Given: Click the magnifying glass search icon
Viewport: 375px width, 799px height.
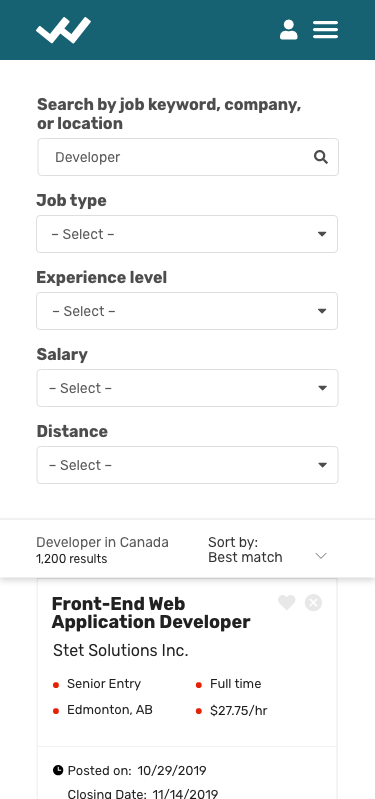Looking at the screenshot, I should pos(320,157).
